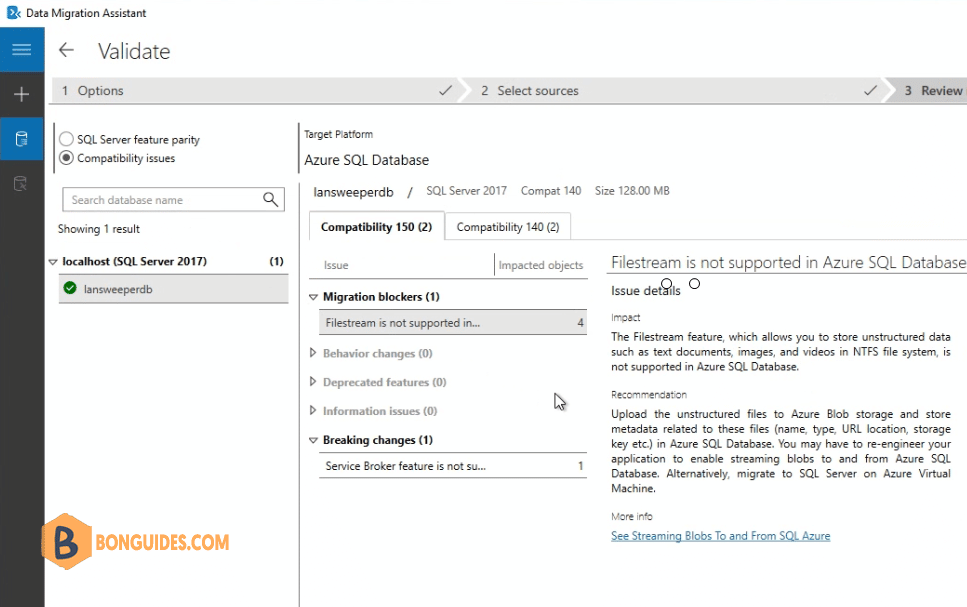The height and width of the screenshot is (607, 967).
Task: Go to step 2 Select sources
Action: 677,91
